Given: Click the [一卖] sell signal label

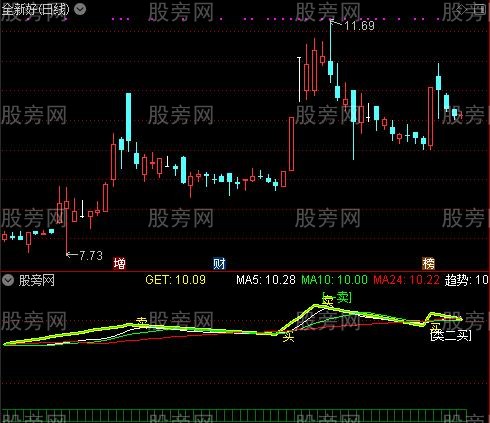Looking at the screenshot, I should pos(337,298).
